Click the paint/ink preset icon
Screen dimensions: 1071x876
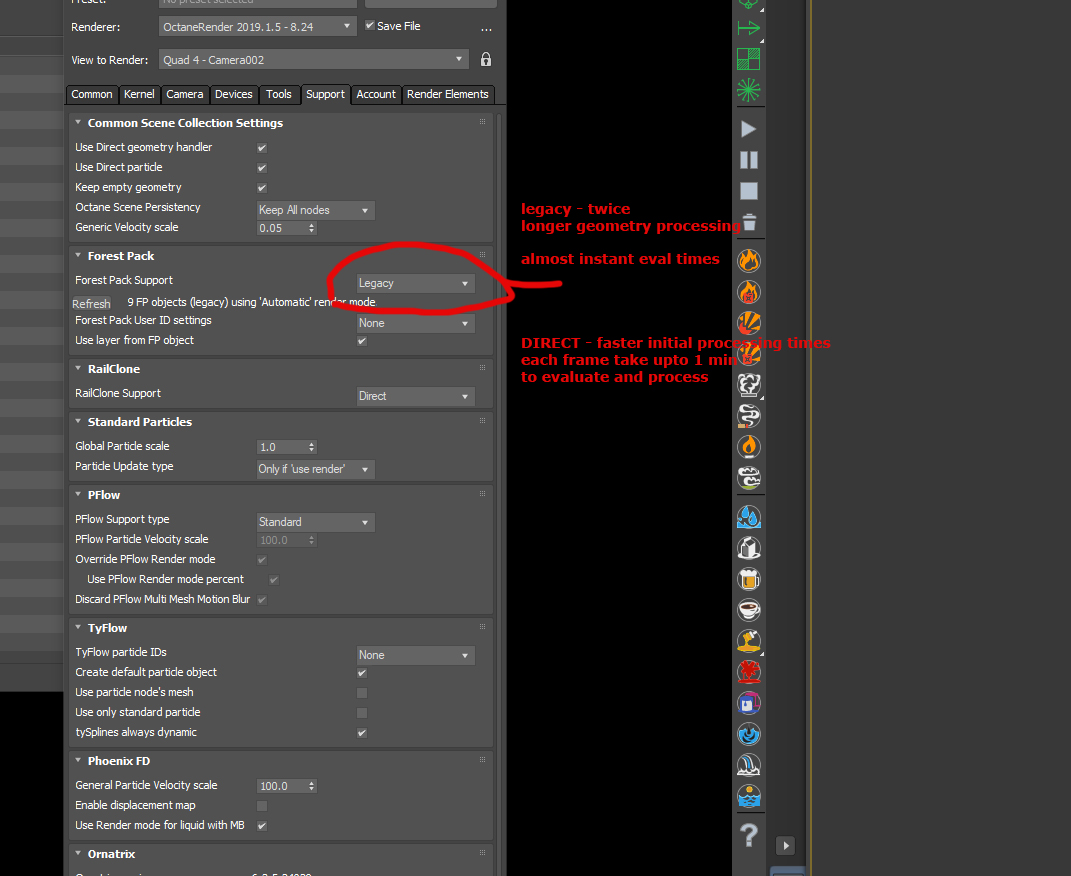(749, 703)
